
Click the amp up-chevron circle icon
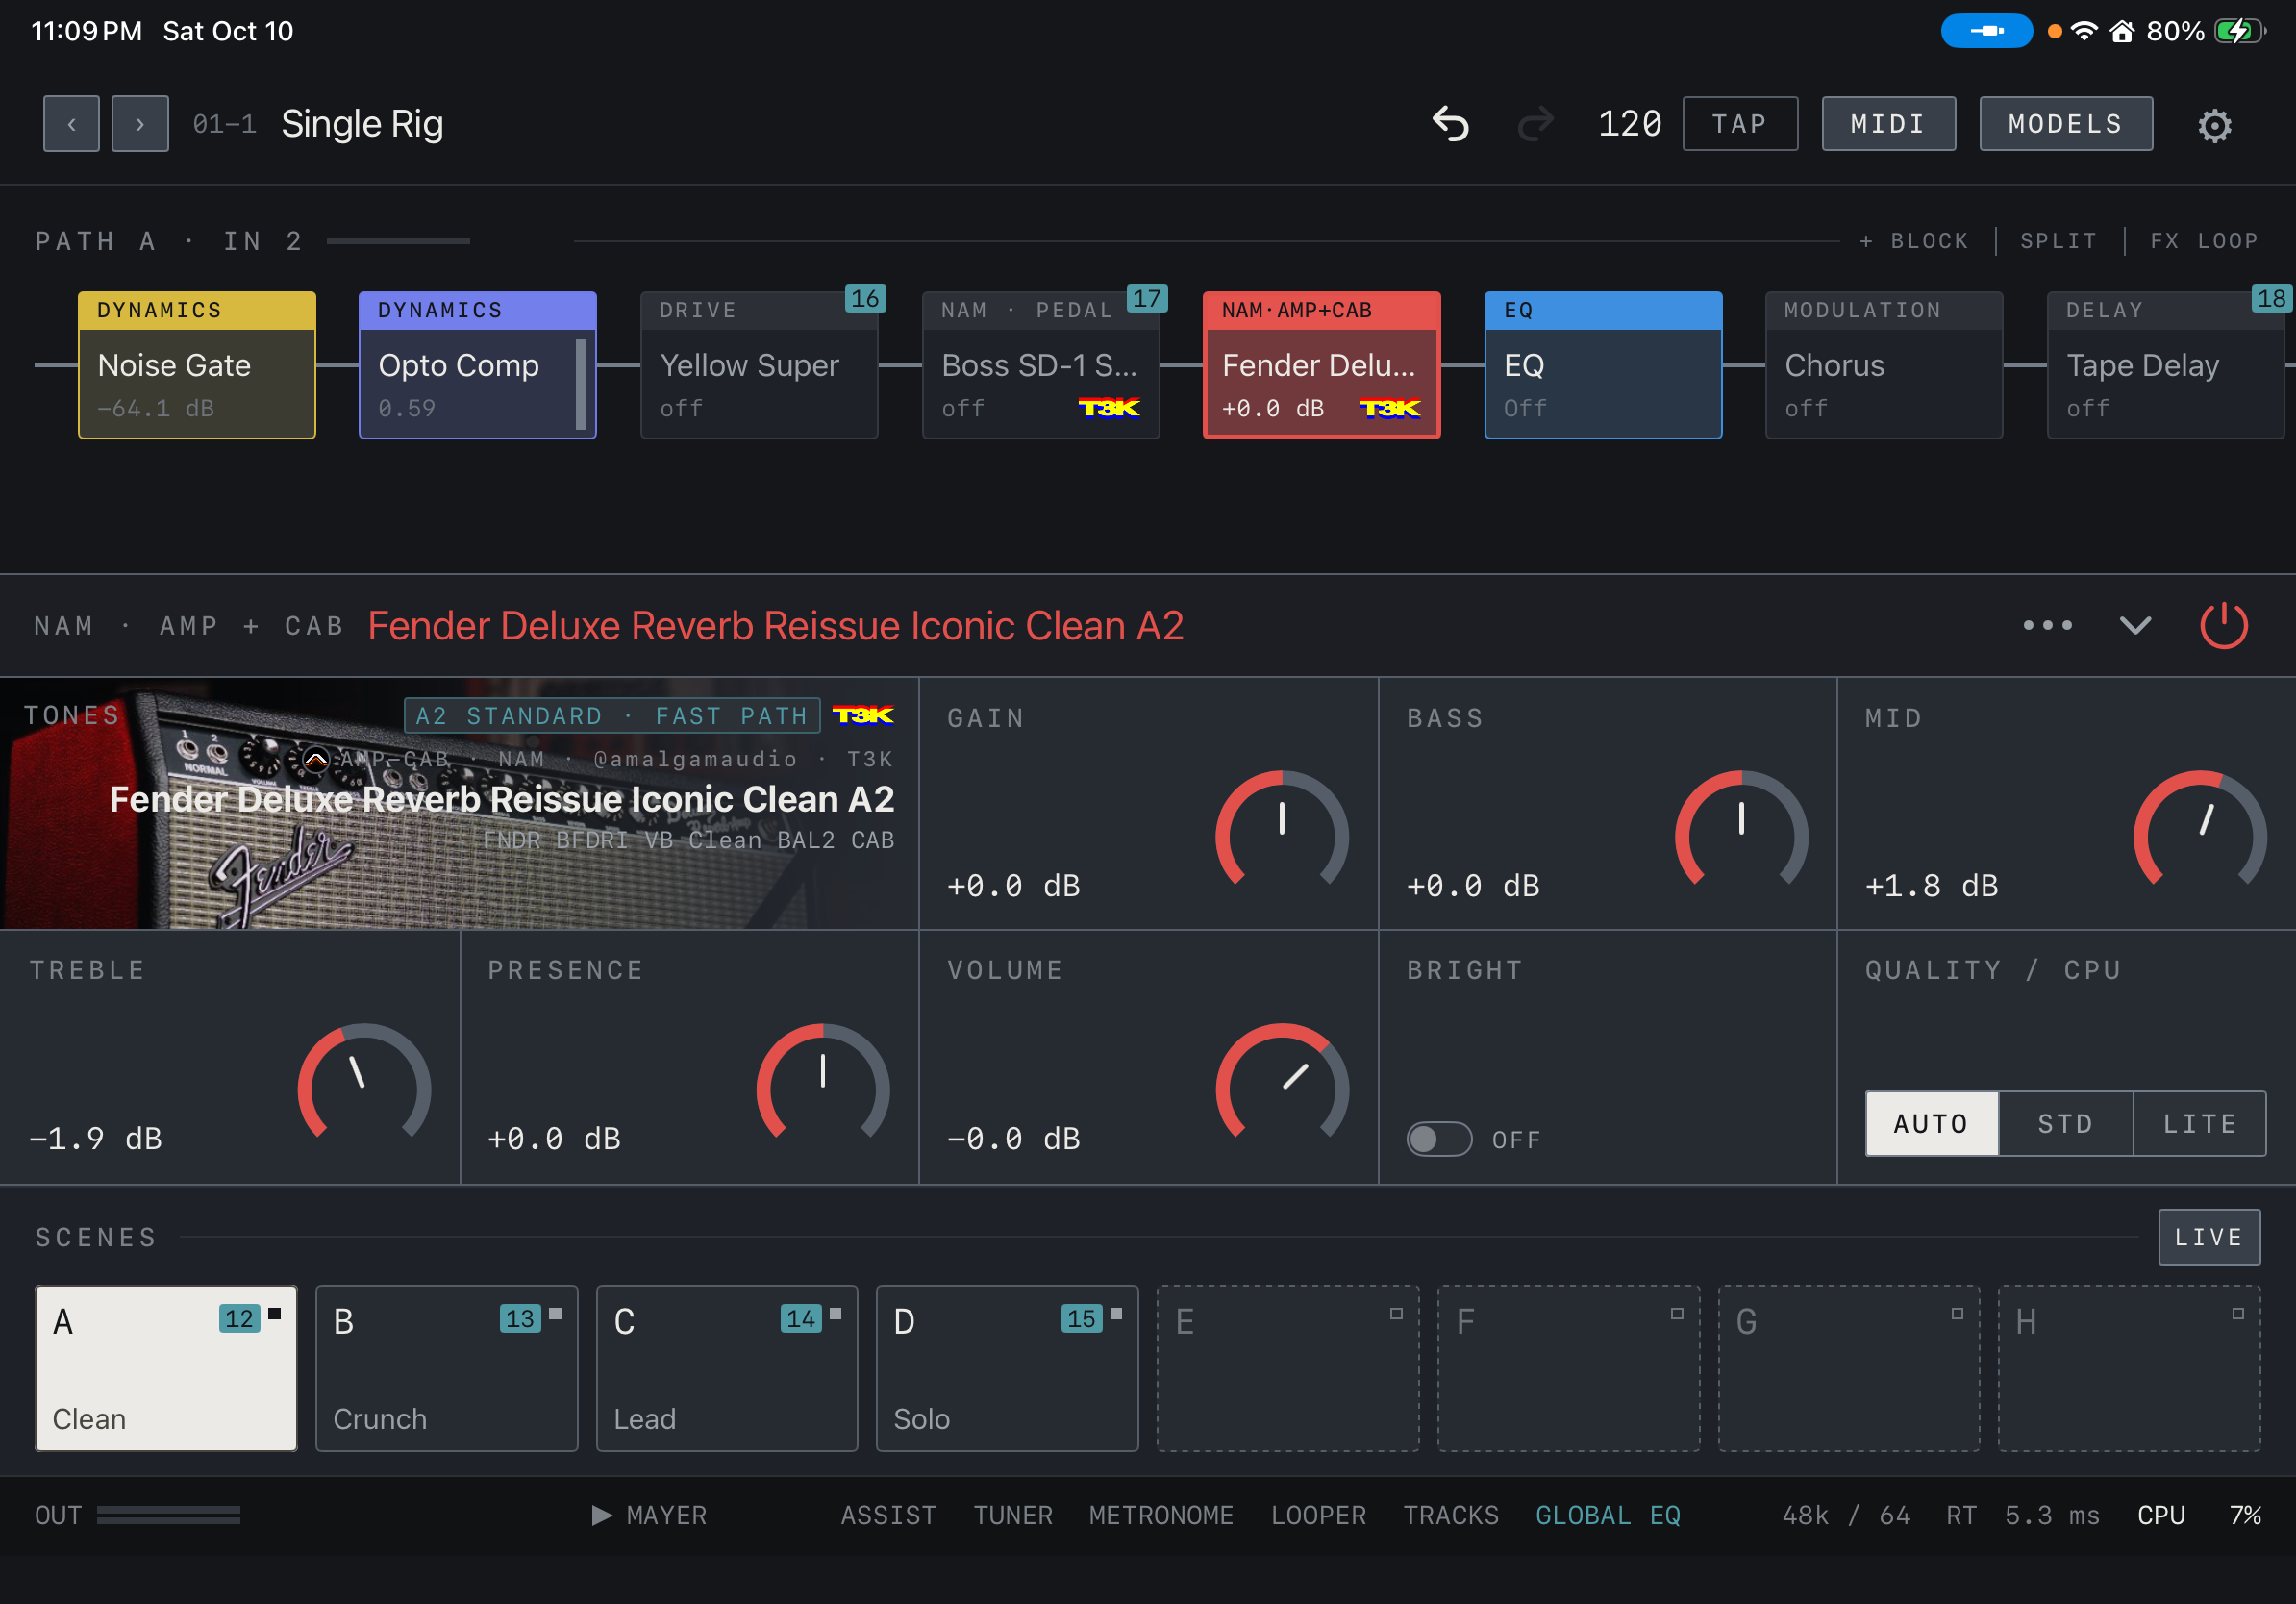tap(316, 760)
